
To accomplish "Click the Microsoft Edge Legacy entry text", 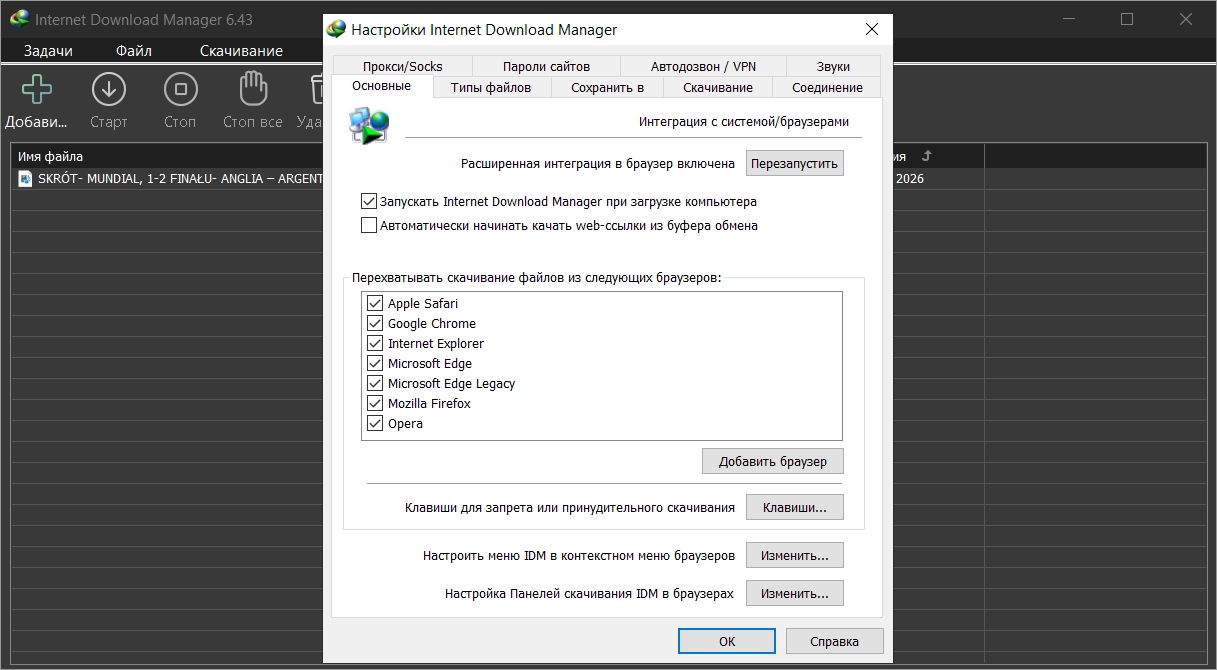I will 451,383.
